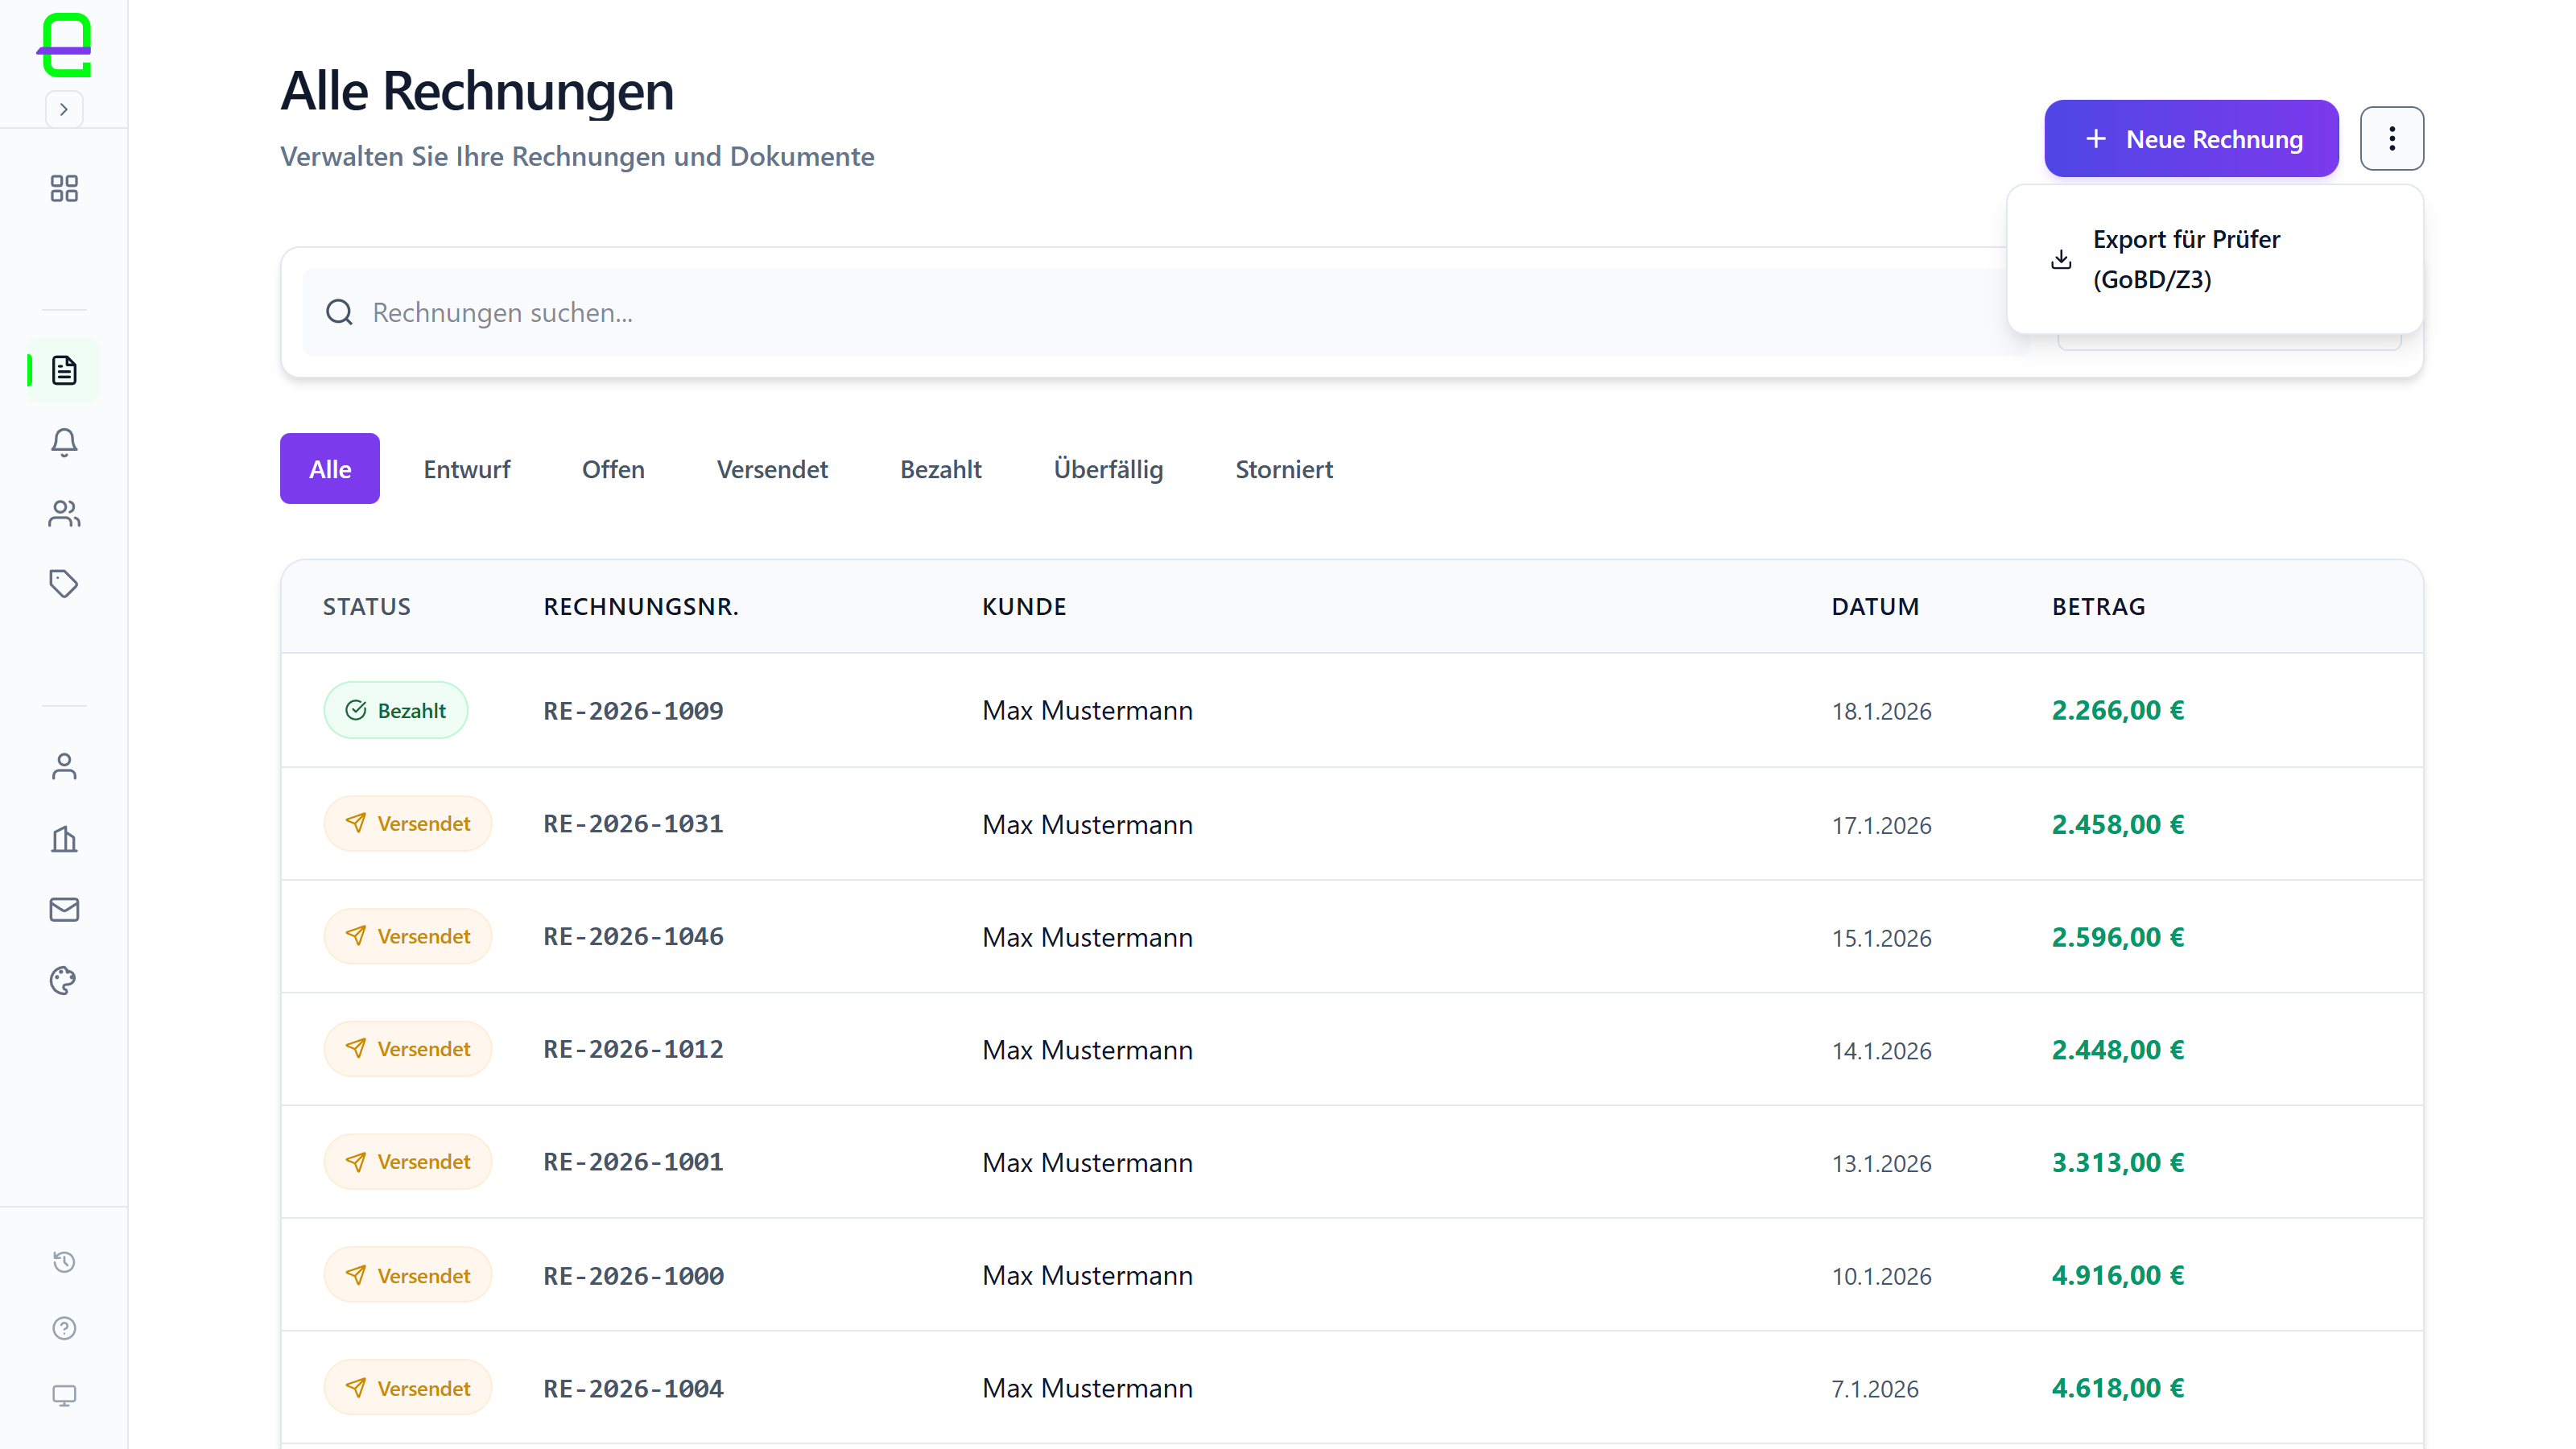Switch to the Überfällig filter tab
The width and height of the screenshot is (2576, 1449).
tap(1108, 469)
